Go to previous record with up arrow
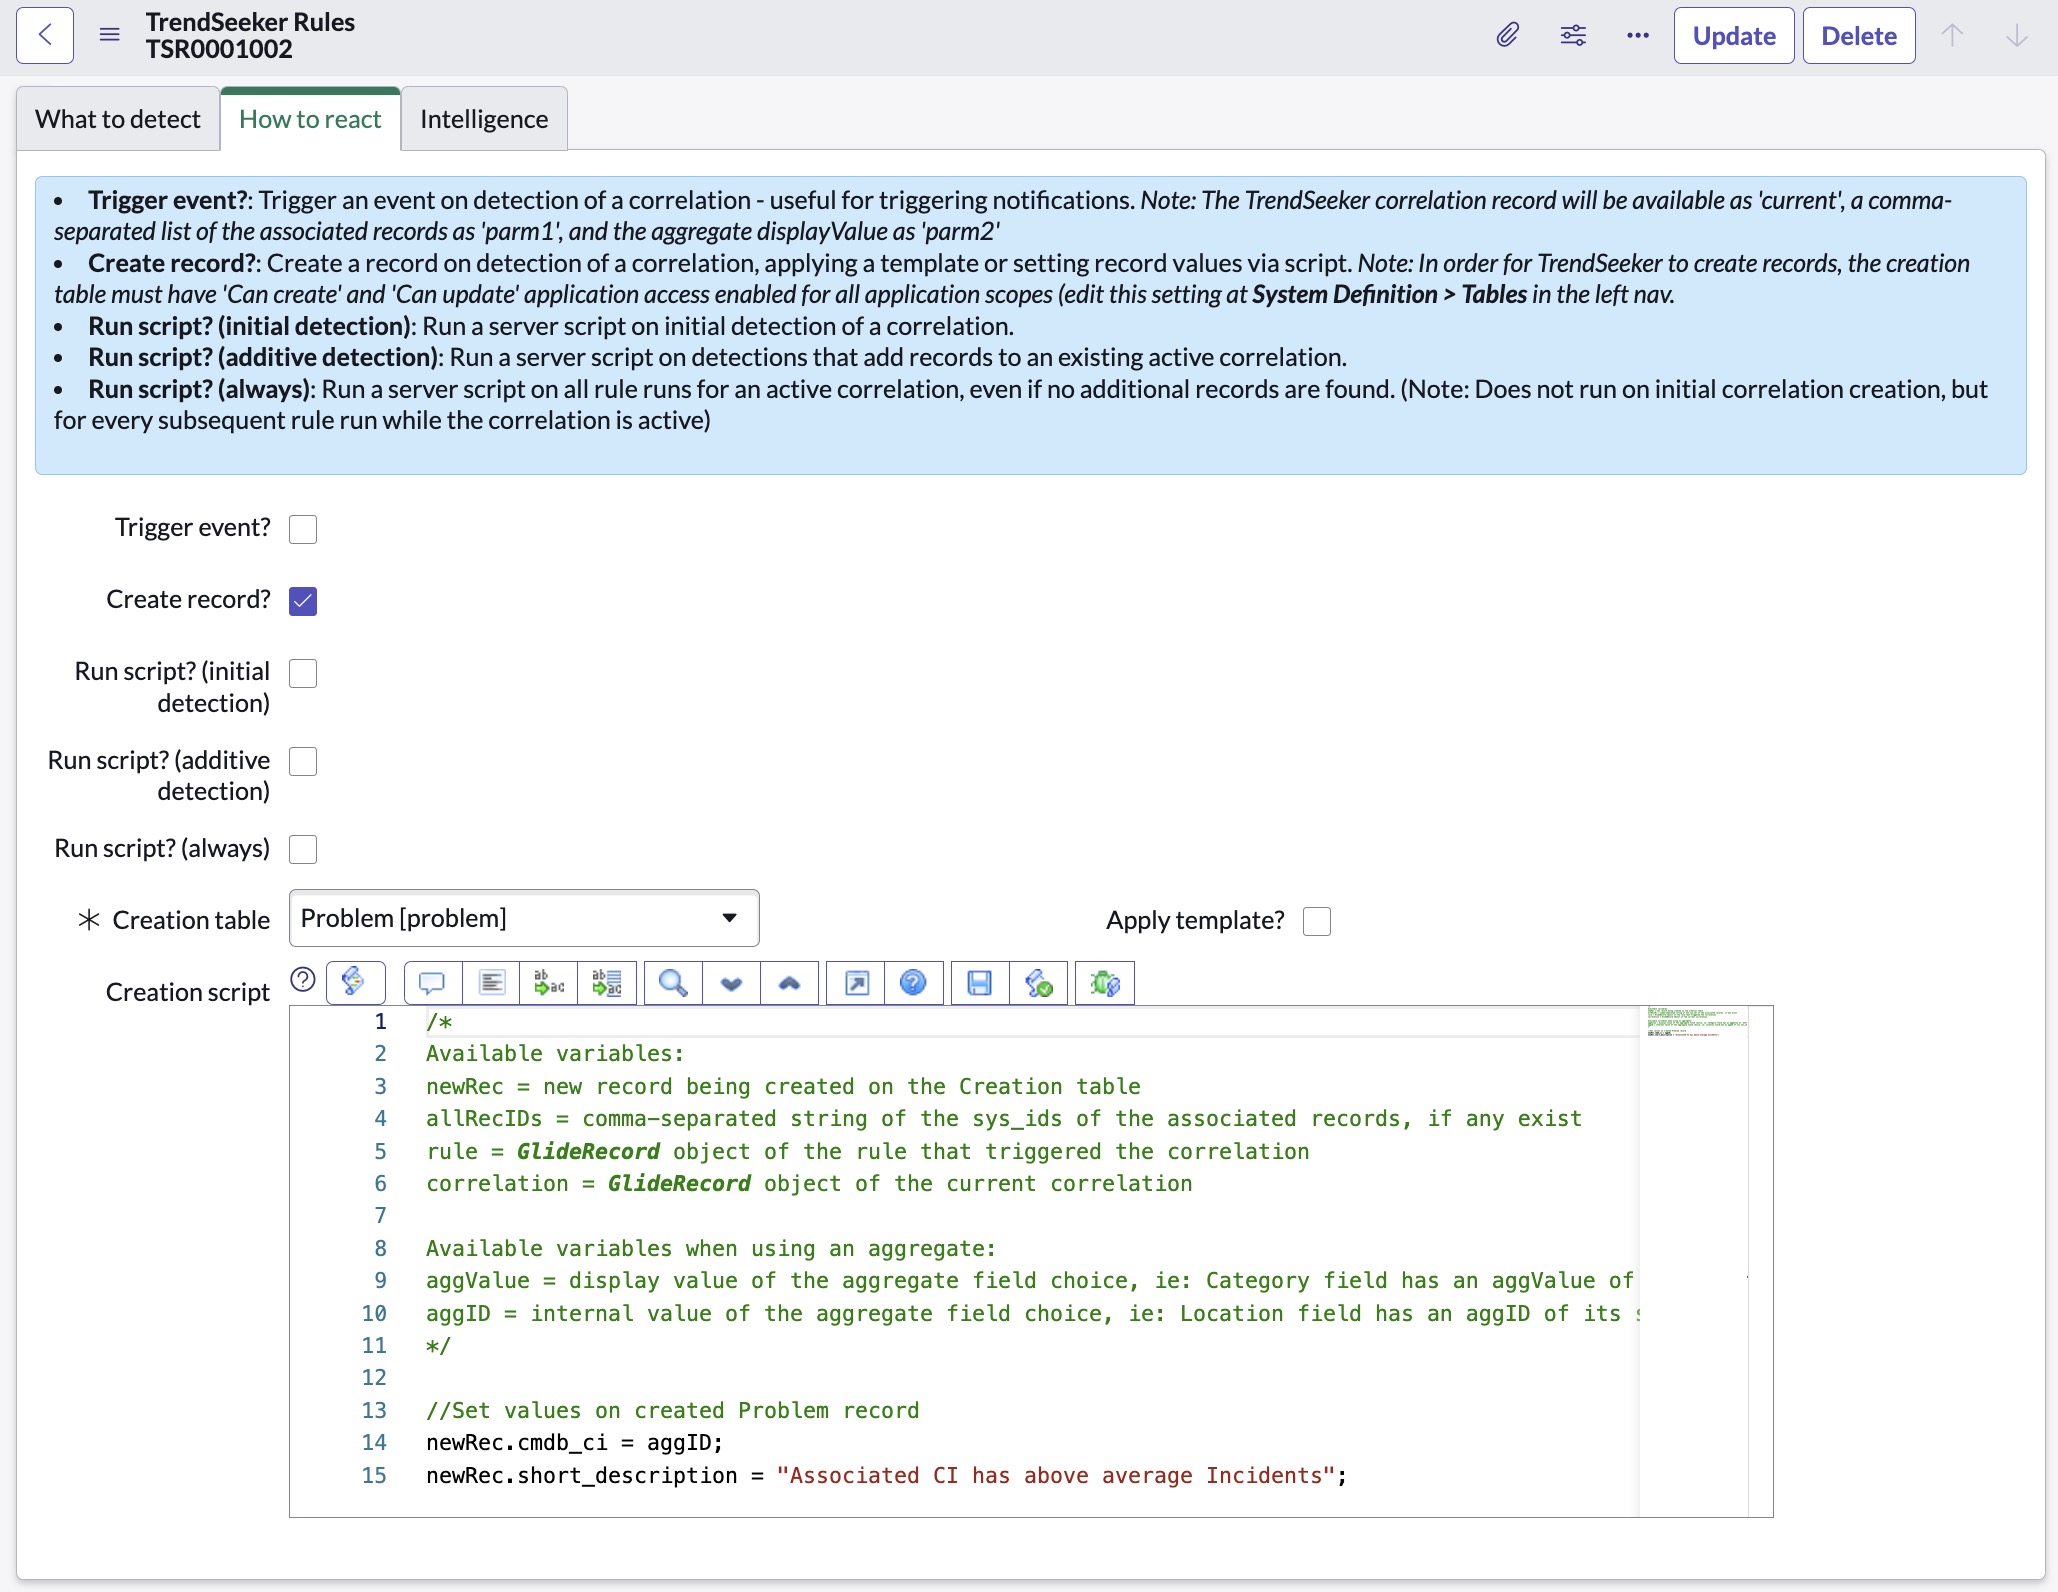2058x1592 pixels. click(x=1952, y=36)
